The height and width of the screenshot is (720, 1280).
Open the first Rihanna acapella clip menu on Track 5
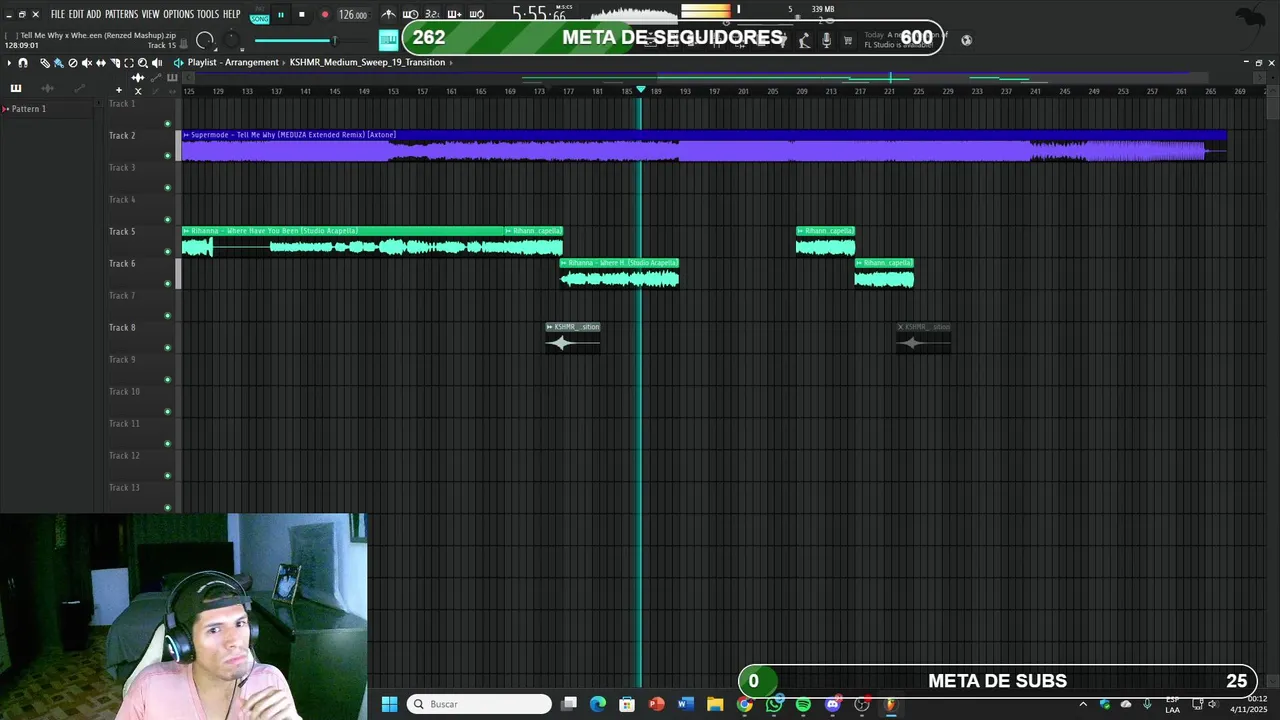(x=186, y=231)
